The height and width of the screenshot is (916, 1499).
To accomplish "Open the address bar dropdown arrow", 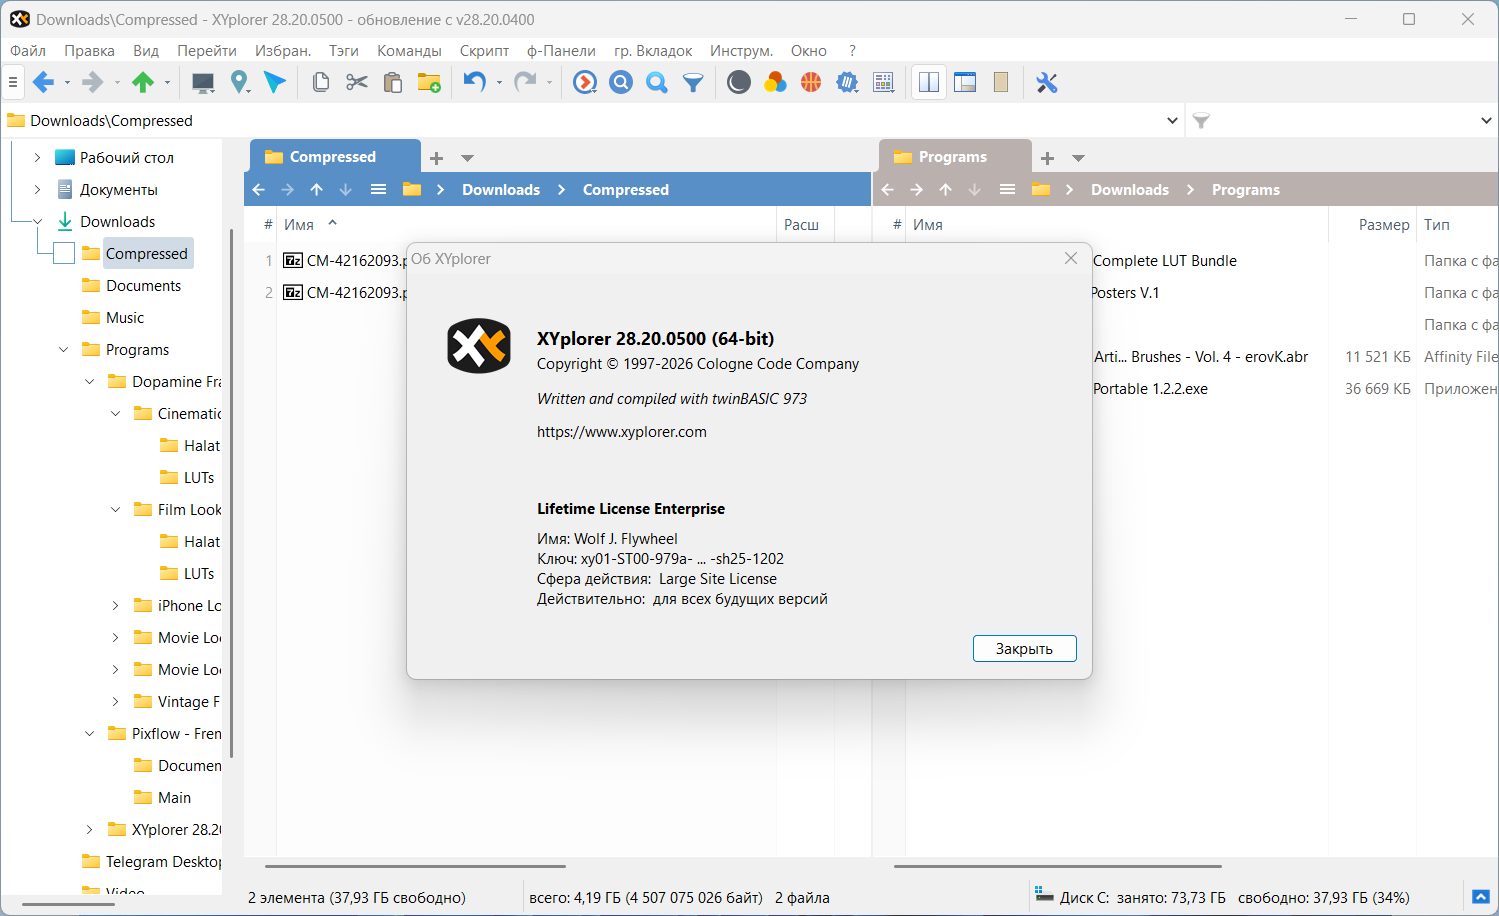I will [x=1172, y=121].
